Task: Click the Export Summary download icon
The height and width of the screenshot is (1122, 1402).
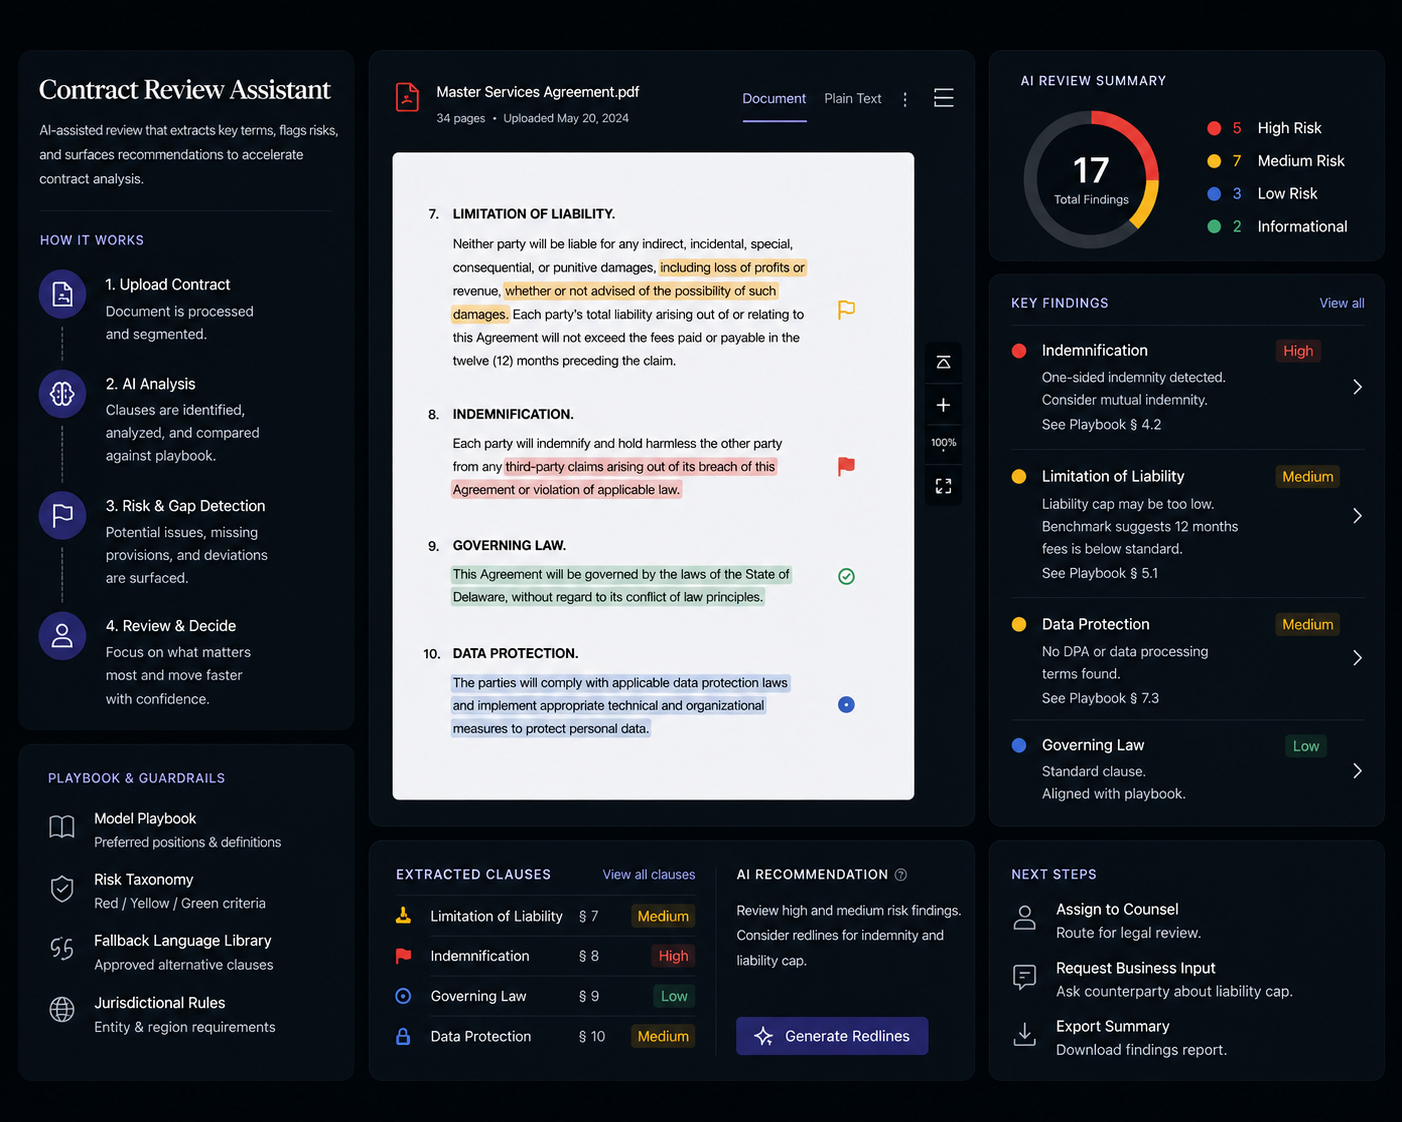Action: [1024, 1035]
